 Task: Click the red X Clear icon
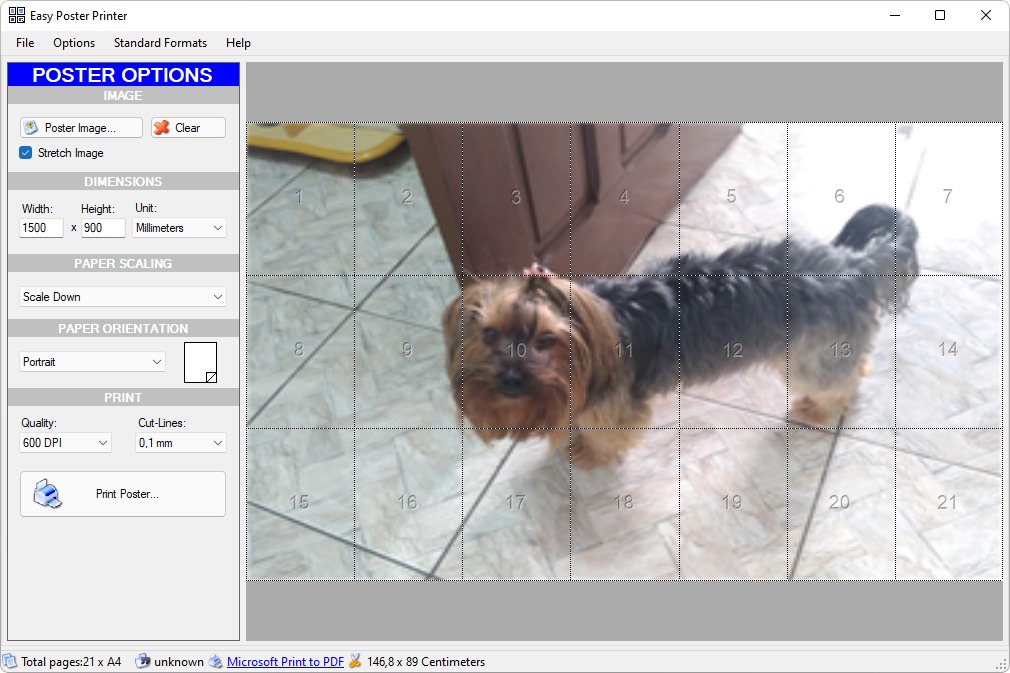pyautogui.click(x=162, y=128)
